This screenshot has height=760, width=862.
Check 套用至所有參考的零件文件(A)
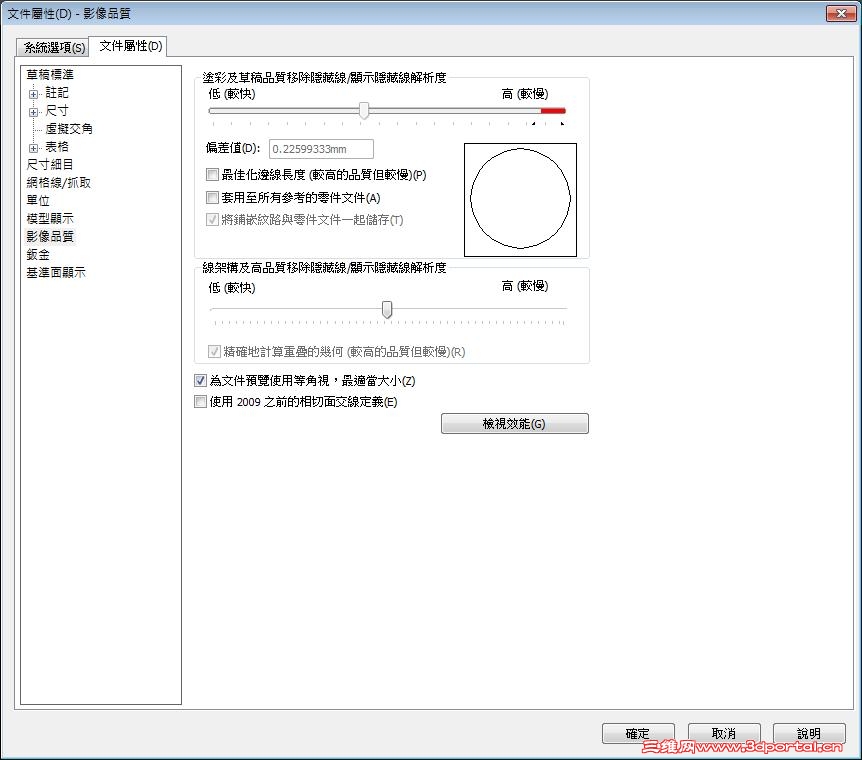(x=212, y=197)
